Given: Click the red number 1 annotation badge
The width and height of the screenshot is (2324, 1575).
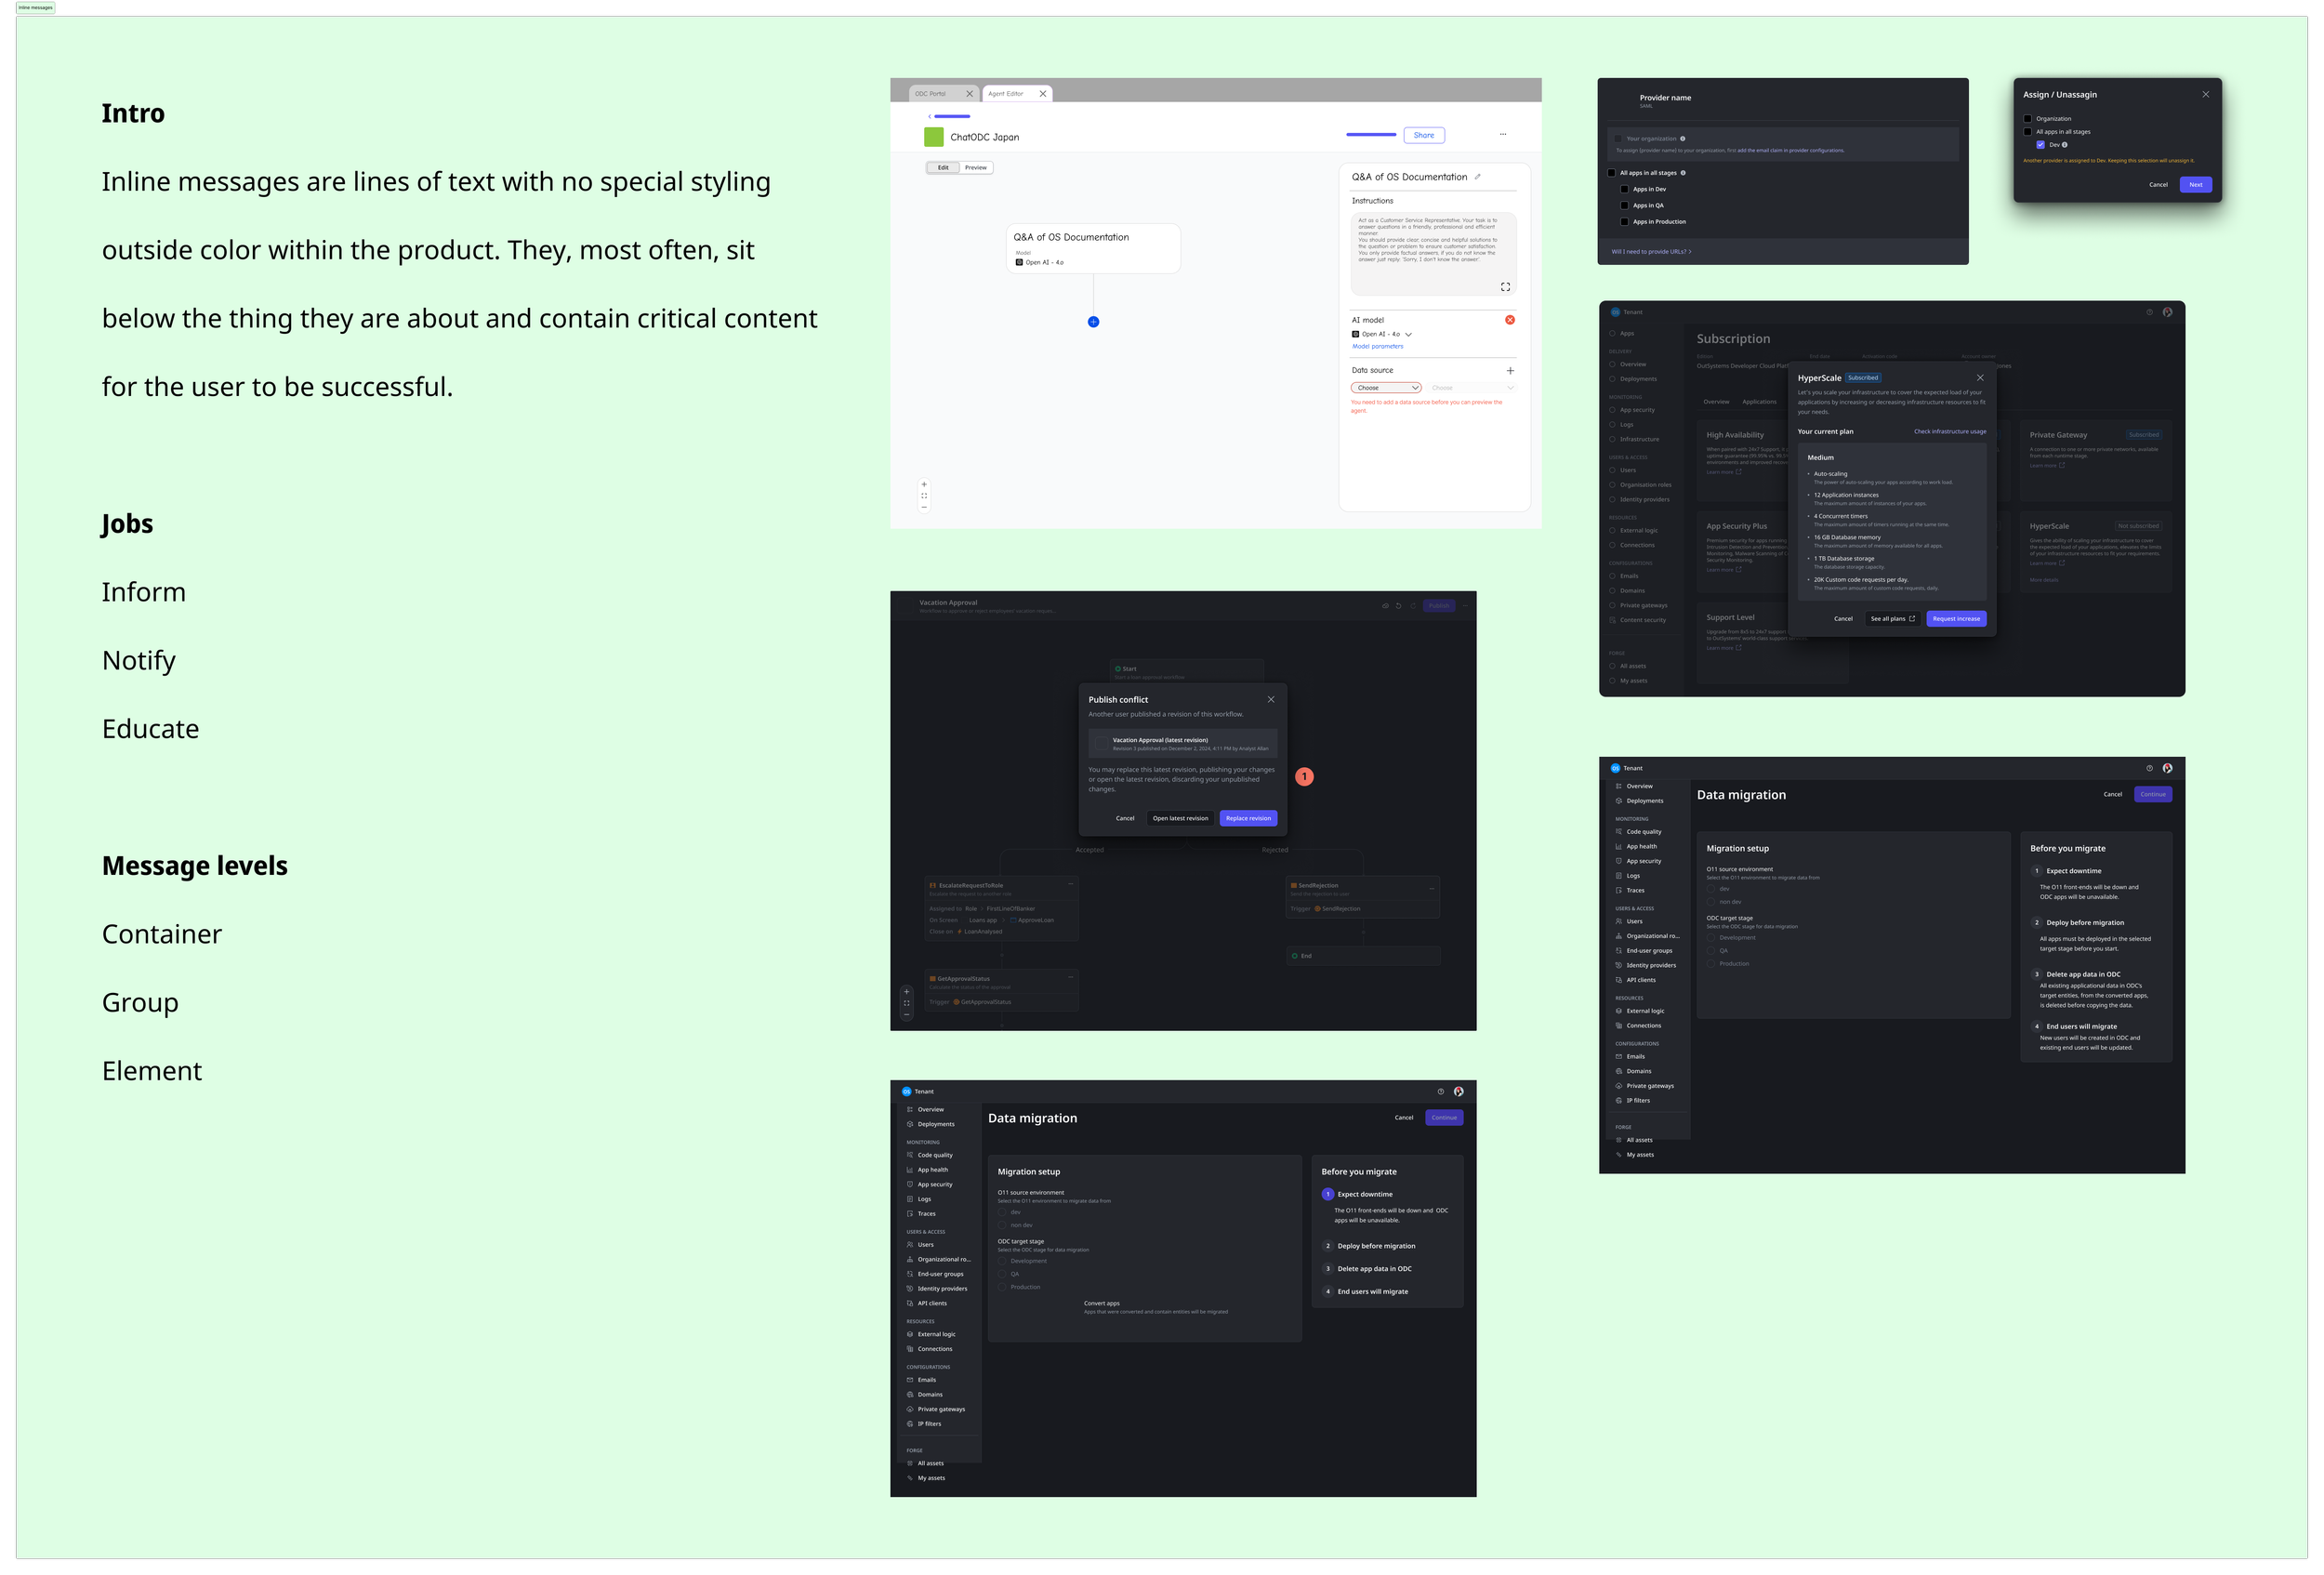Looking at the screenshot, I should [1304, 777].
